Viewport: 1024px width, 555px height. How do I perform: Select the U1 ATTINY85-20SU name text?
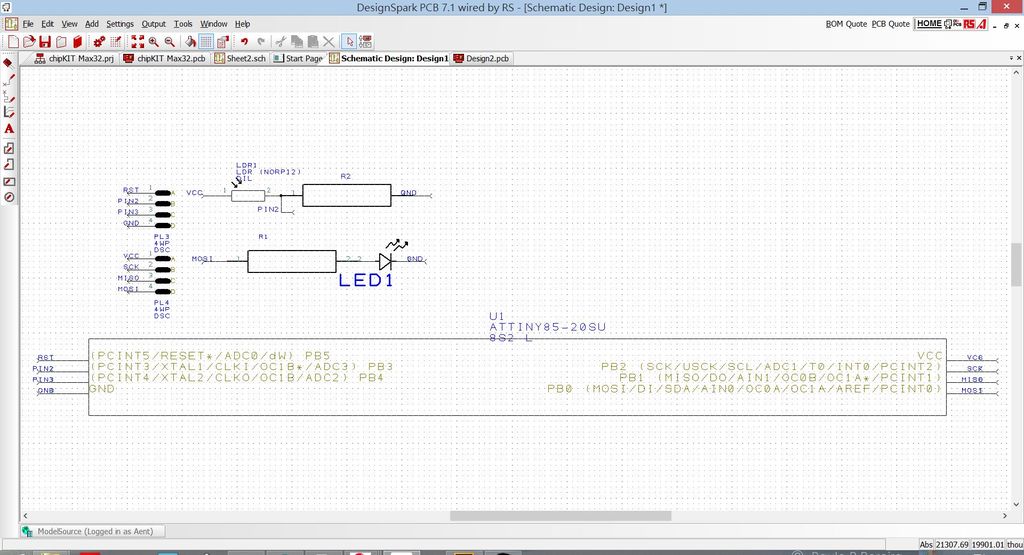tap(547, 327)
